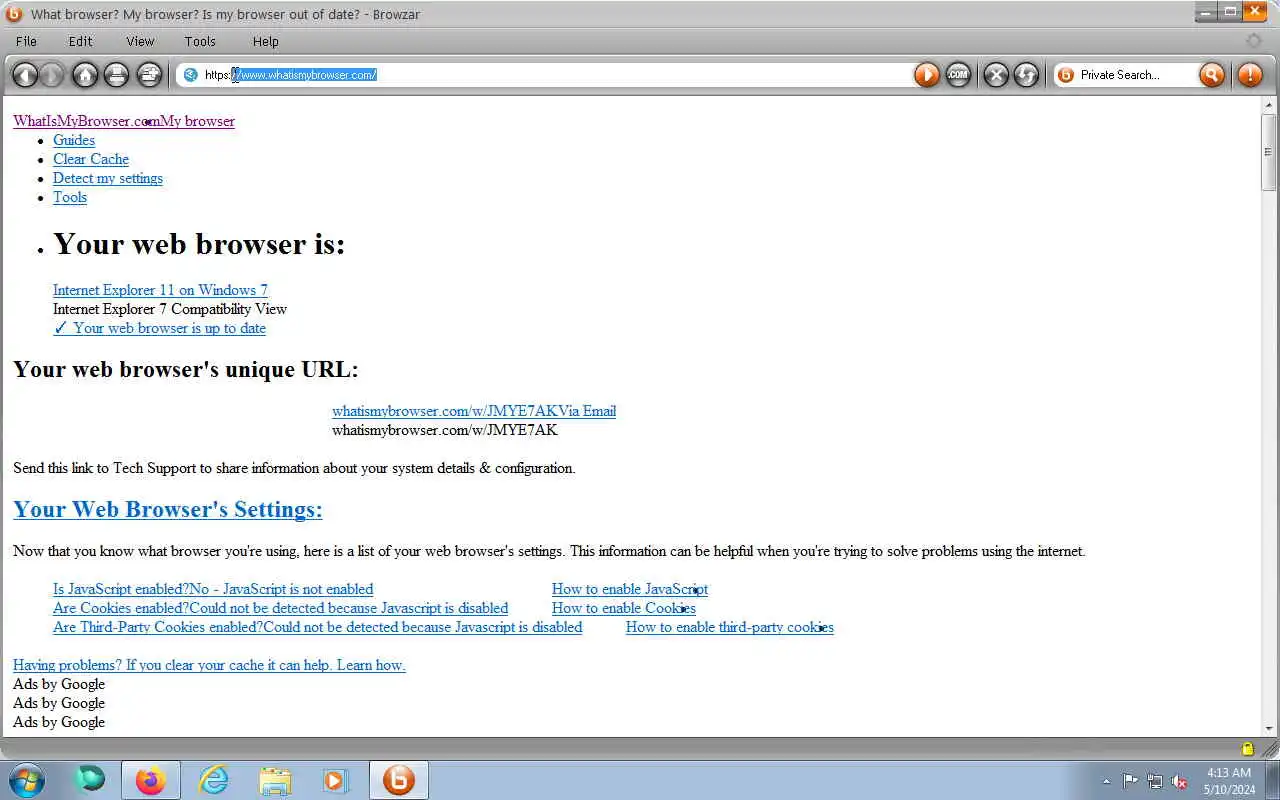Go to the Home page icon
This screenshot has width=1280, height=800.
pyautogui.click(x=86, y=75)
